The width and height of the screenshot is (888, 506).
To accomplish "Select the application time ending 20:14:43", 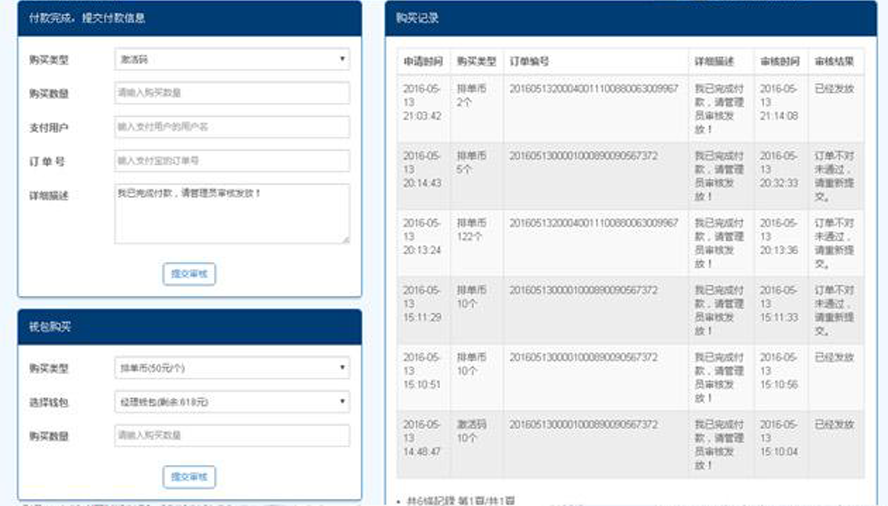I will (422, 169).
